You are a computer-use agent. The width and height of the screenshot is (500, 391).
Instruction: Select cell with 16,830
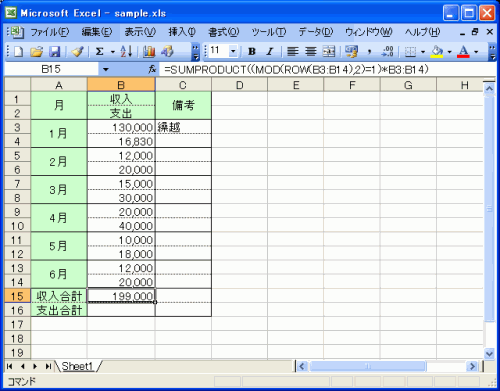[121, 141]
